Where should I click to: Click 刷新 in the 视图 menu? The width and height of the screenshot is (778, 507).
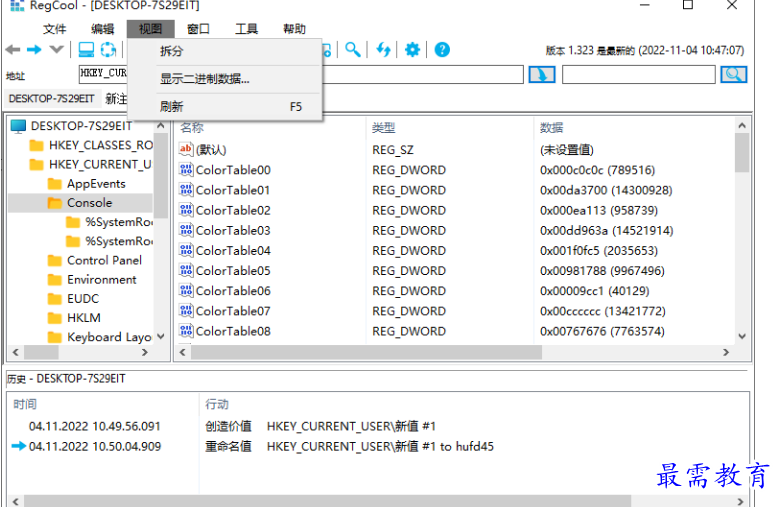[172, 106]
